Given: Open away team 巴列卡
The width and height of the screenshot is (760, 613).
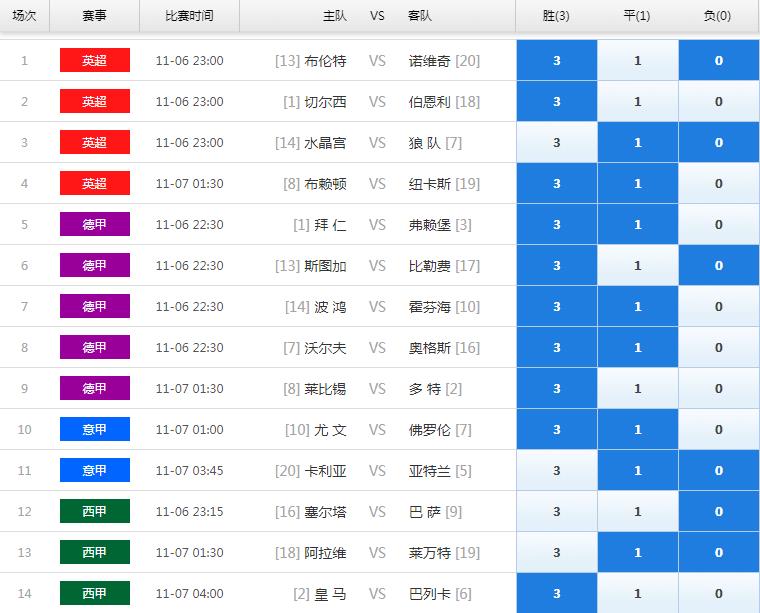Looking at the screenshot, I should tap(429, 593).
